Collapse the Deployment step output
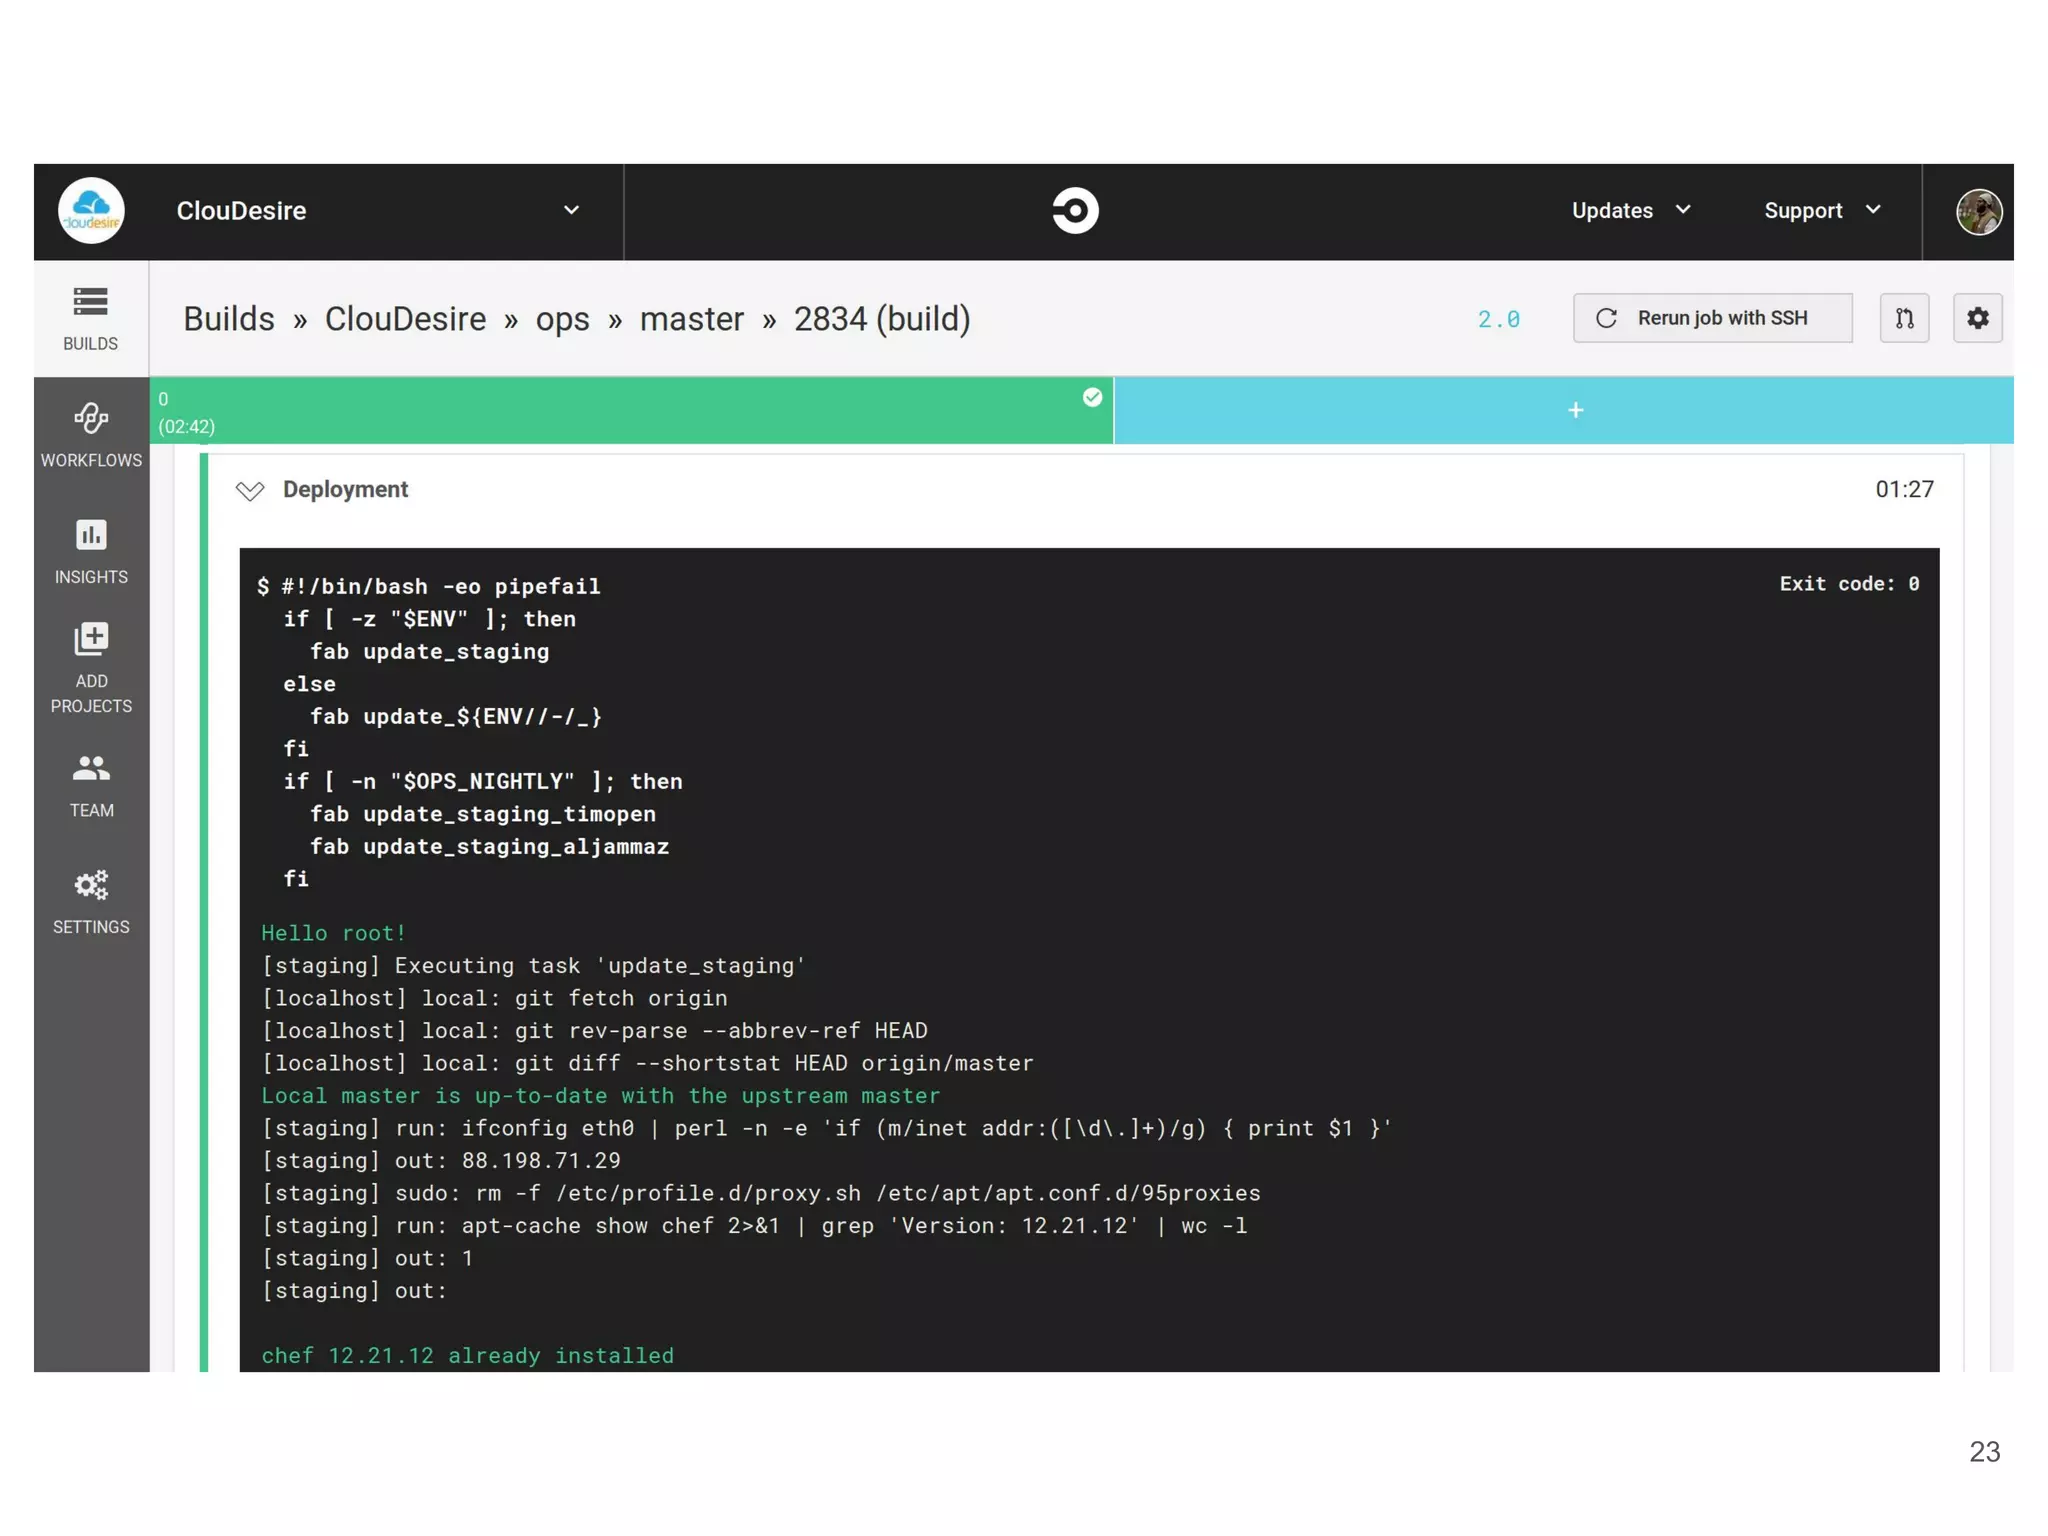The image size is (2048, 1536). 250,490
